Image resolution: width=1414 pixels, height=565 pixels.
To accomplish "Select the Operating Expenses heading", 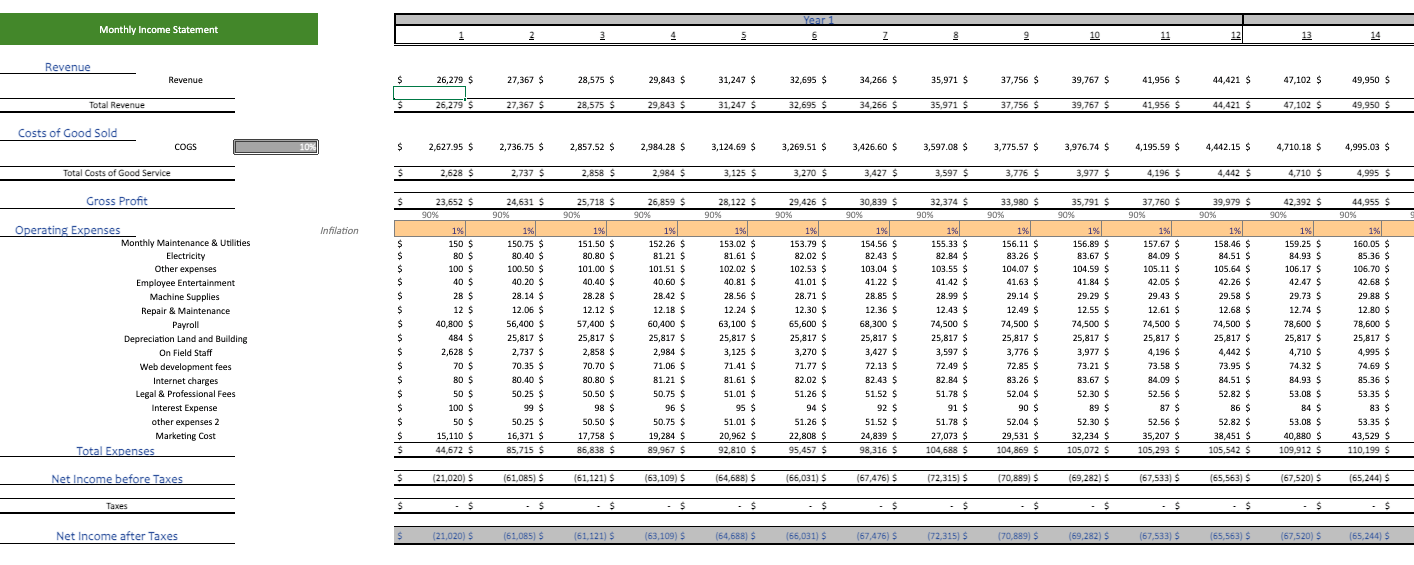I will (x=67, y=230).
